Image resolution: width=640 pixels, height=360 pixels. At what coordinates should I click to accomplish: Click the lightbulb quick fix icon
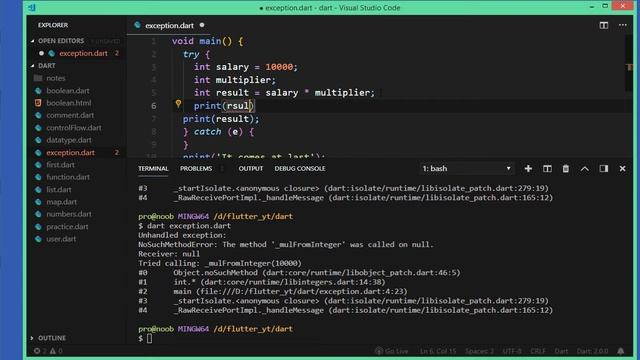[178, 104]
